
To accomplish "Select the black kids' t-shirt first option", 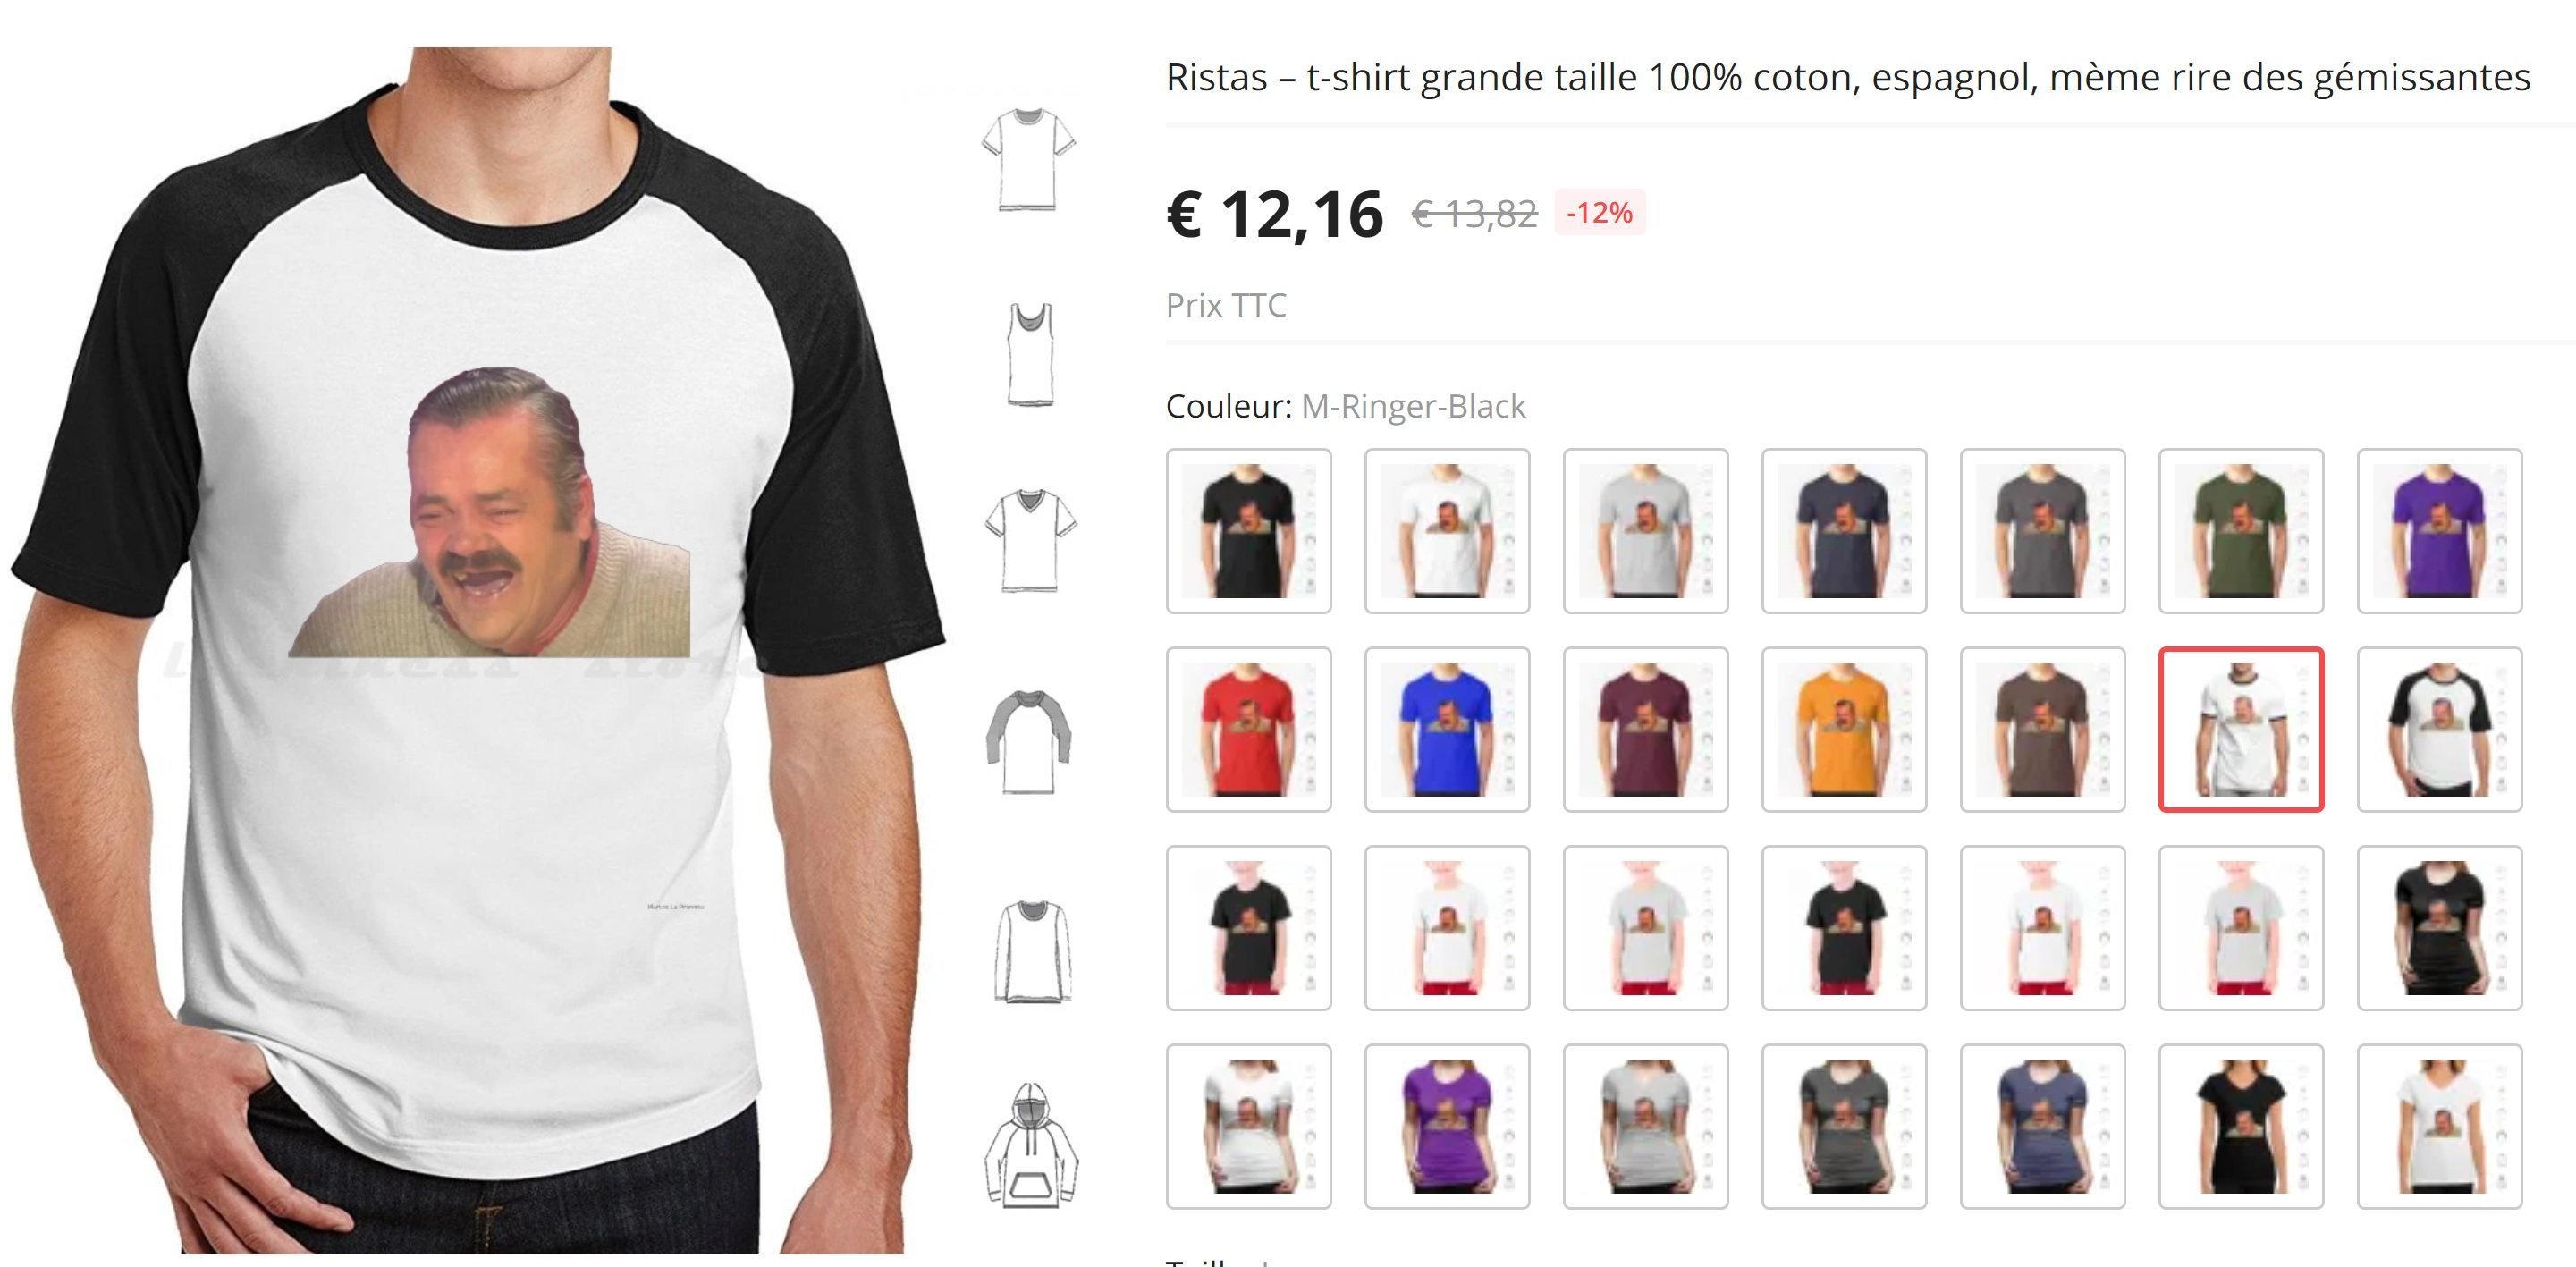I will (x=1248, y=928).
